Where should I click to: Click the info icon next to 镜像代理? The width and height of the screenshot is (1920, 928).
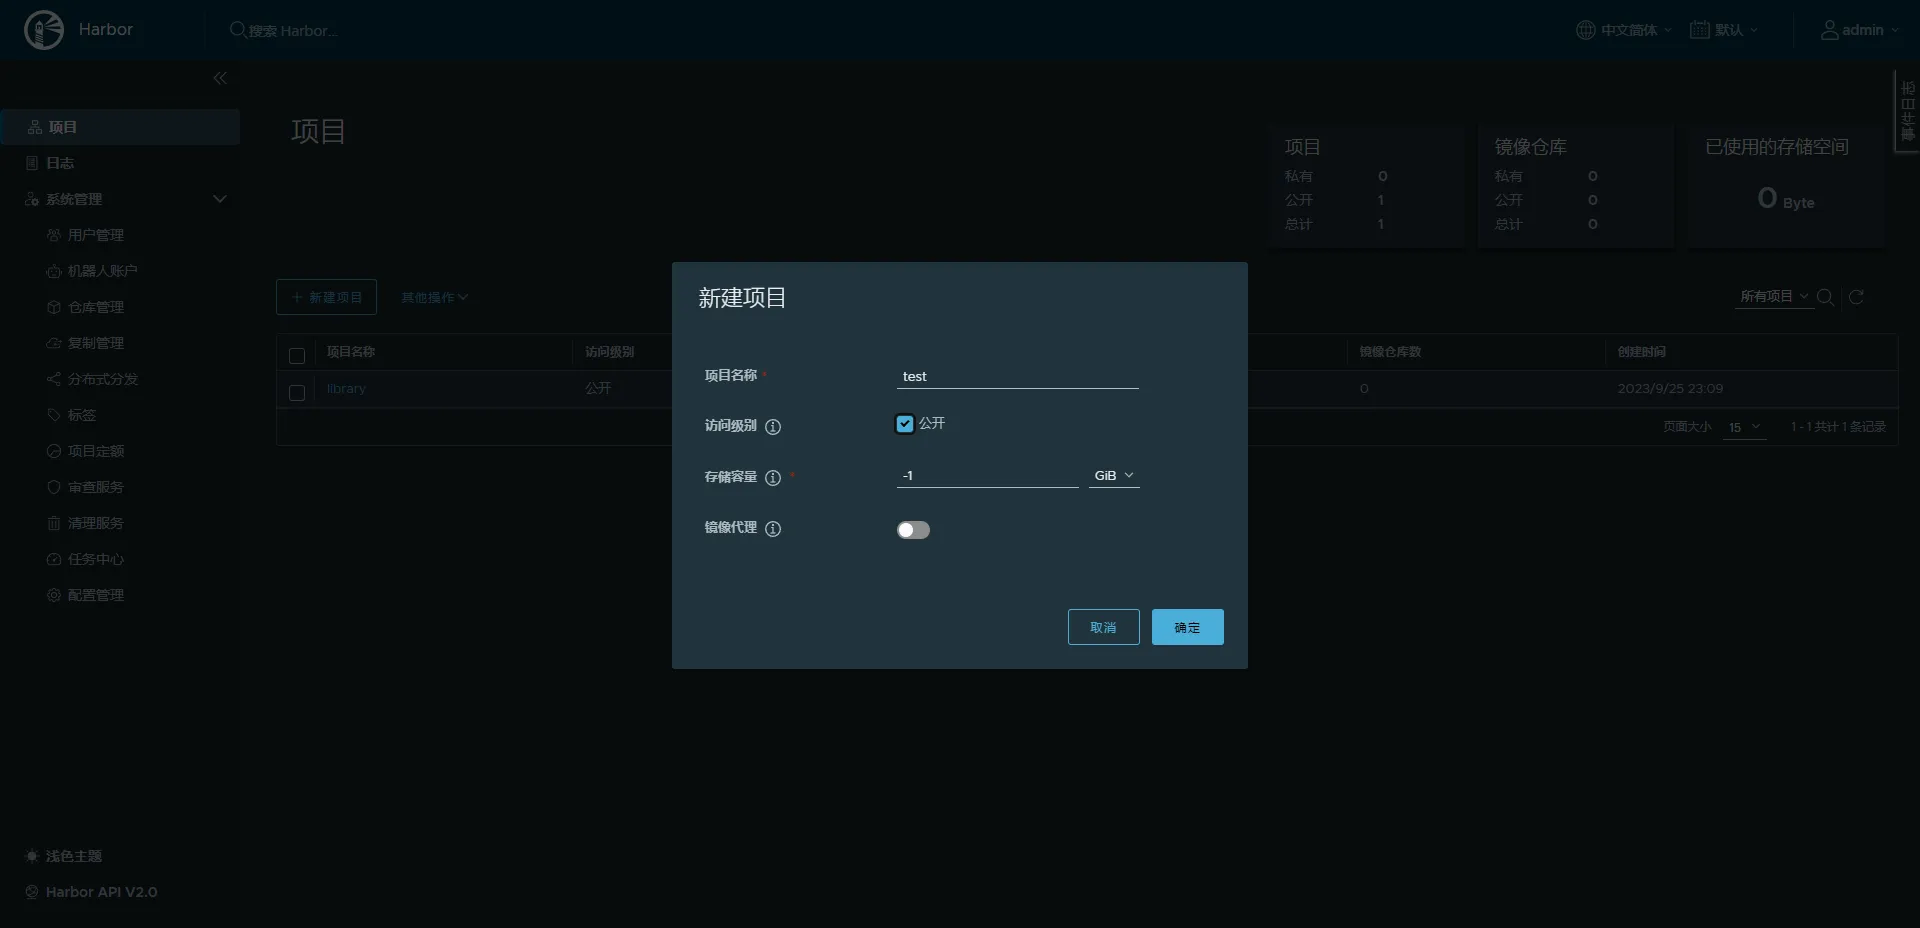[x=773, y=529]
